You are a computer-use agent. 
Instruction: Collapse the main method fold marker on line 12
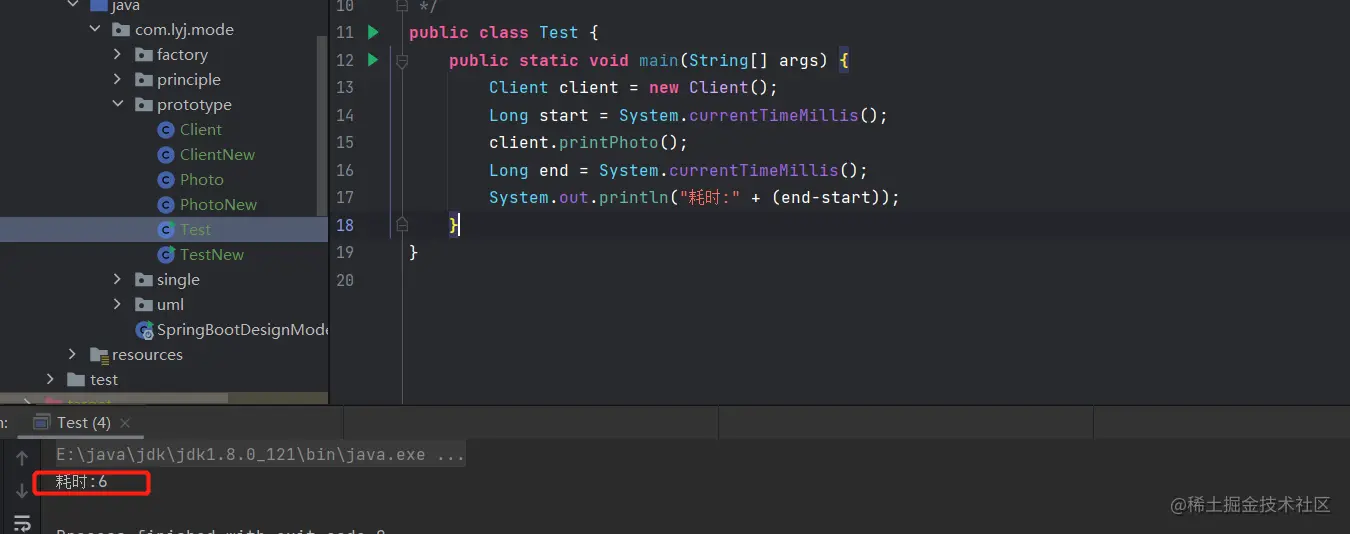[x=402, y=60]
